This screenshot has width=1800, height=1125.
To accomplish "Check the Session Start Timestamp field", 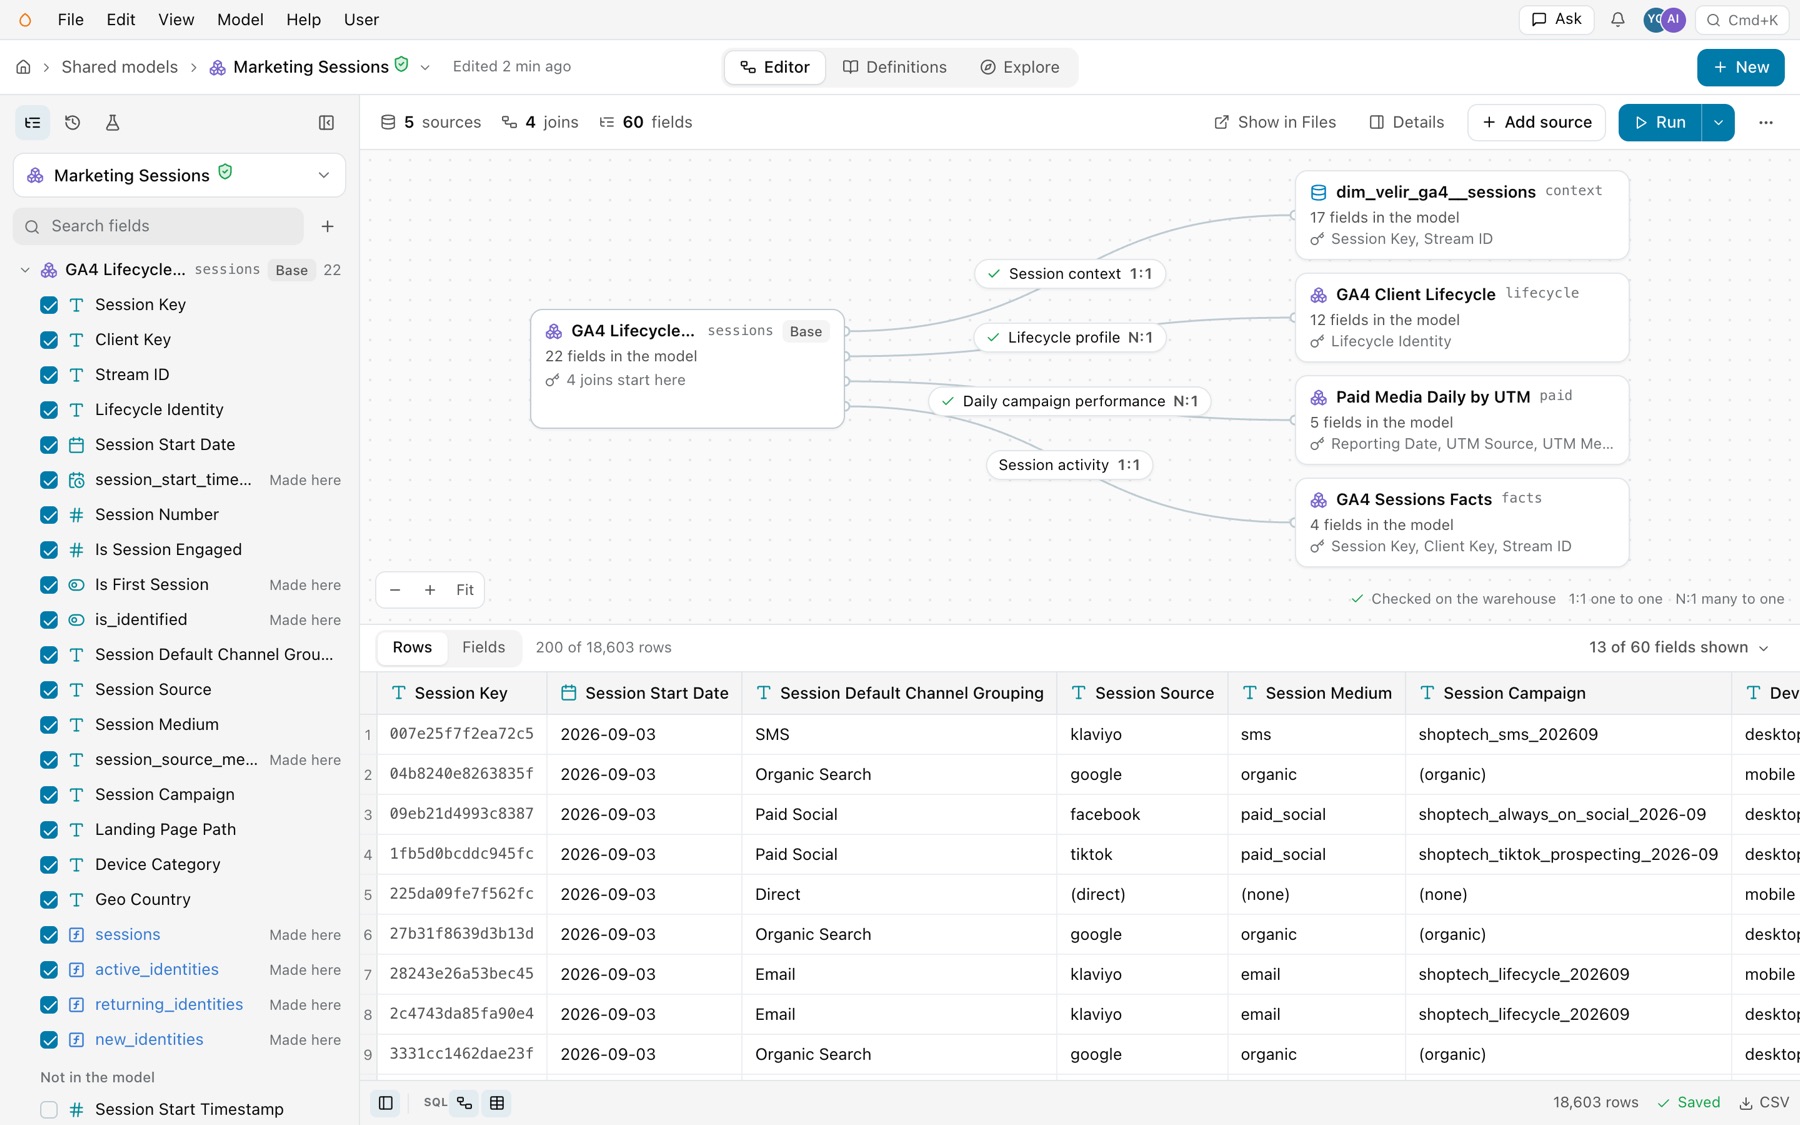I will pyautogui.click(x=49, y=1110).
